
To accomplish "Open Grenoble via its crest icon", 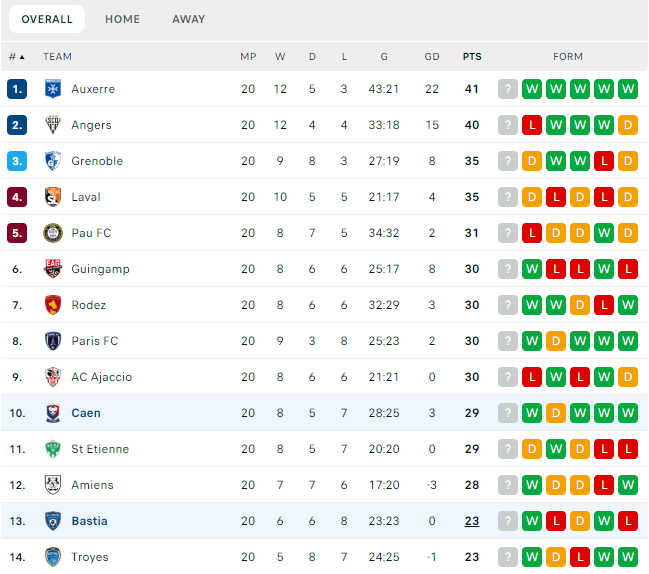I will click(53, 161).
